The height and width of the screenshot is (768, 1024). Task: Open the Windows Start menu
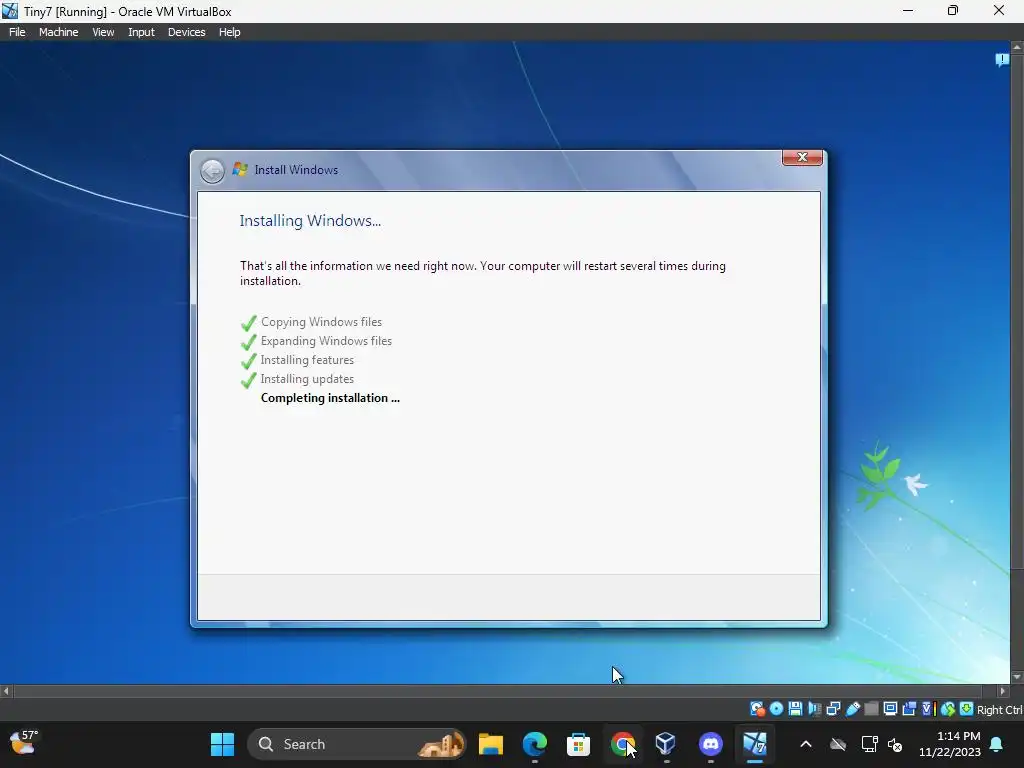click(x=222, y=744)
